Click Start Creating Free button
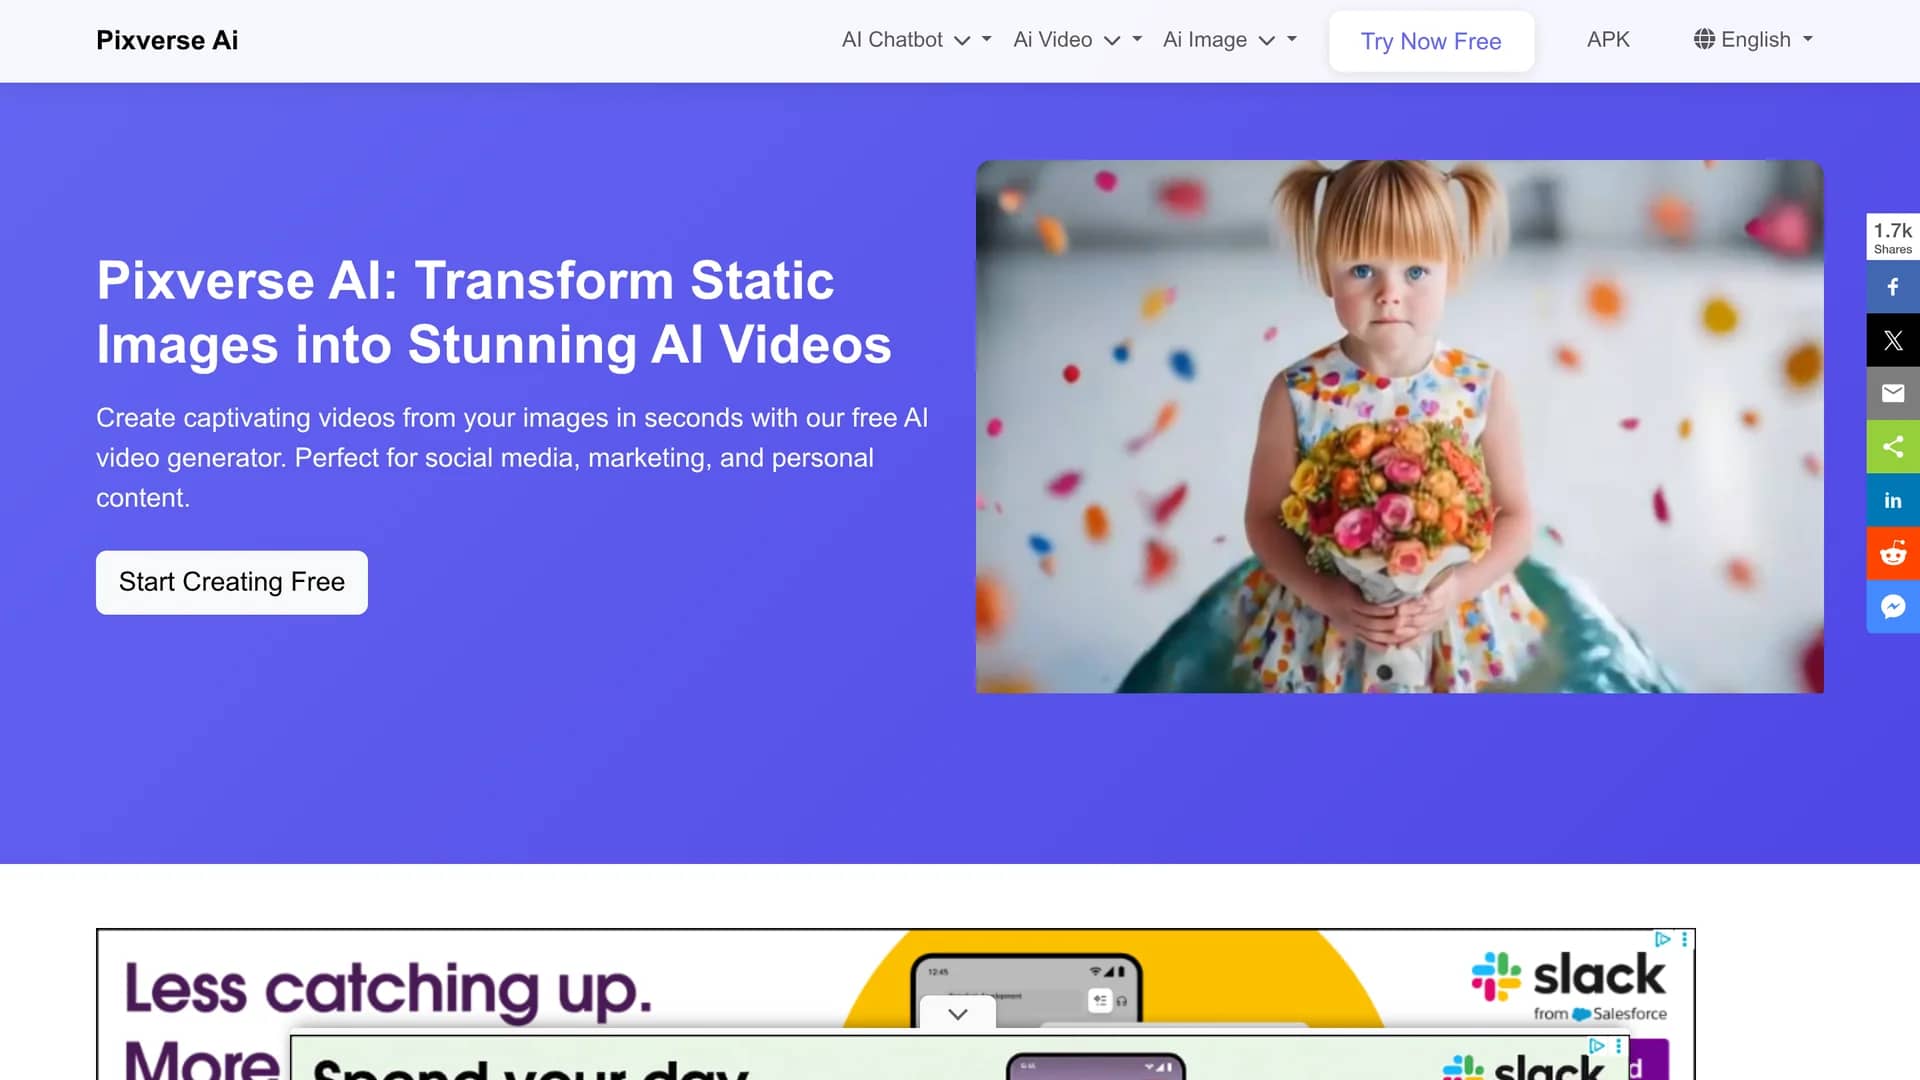 click(x=232, y=582)
